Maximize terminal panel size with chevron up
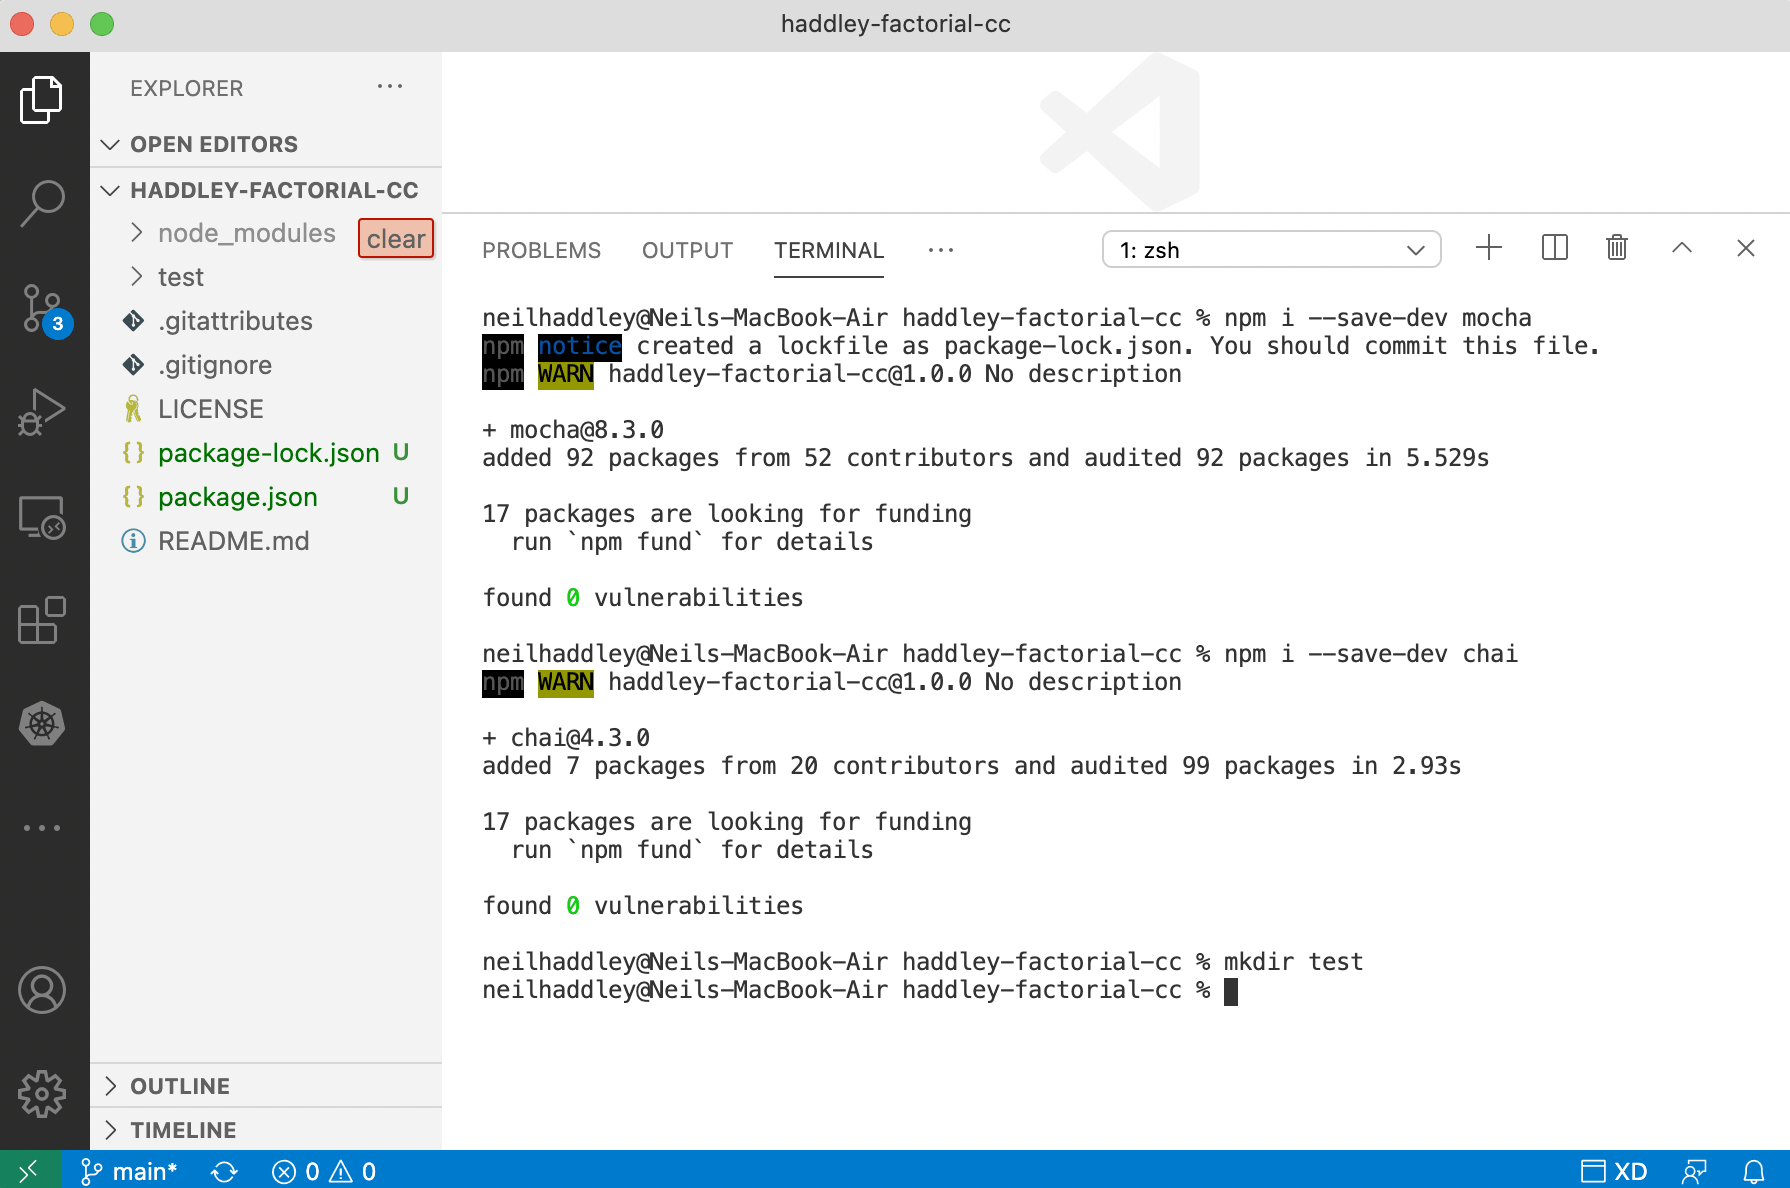This screenshot has width=1790, height=1188. pos(1682,248)
